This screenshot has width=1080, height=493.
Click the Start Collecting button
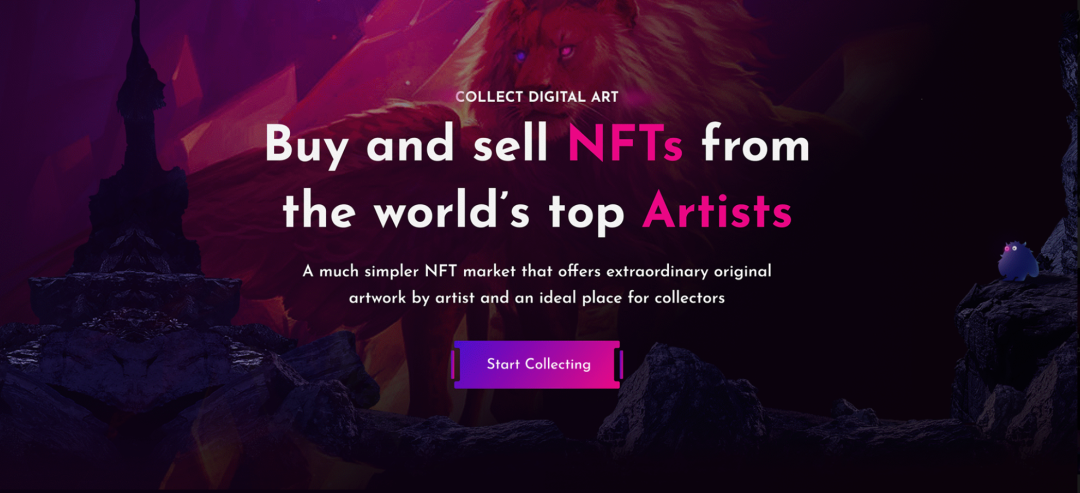tap(537, 364)
